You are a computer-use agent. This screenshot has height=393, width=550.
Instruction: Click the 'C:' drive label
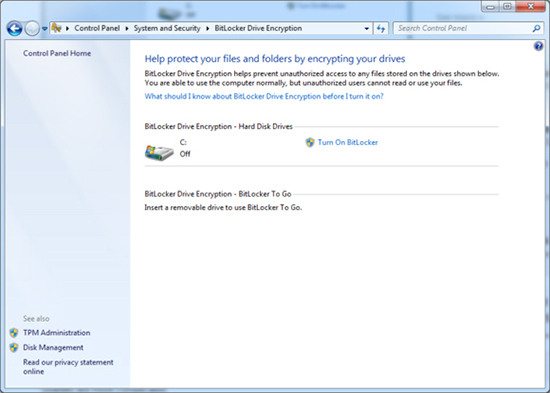click(x=183, y=142)
